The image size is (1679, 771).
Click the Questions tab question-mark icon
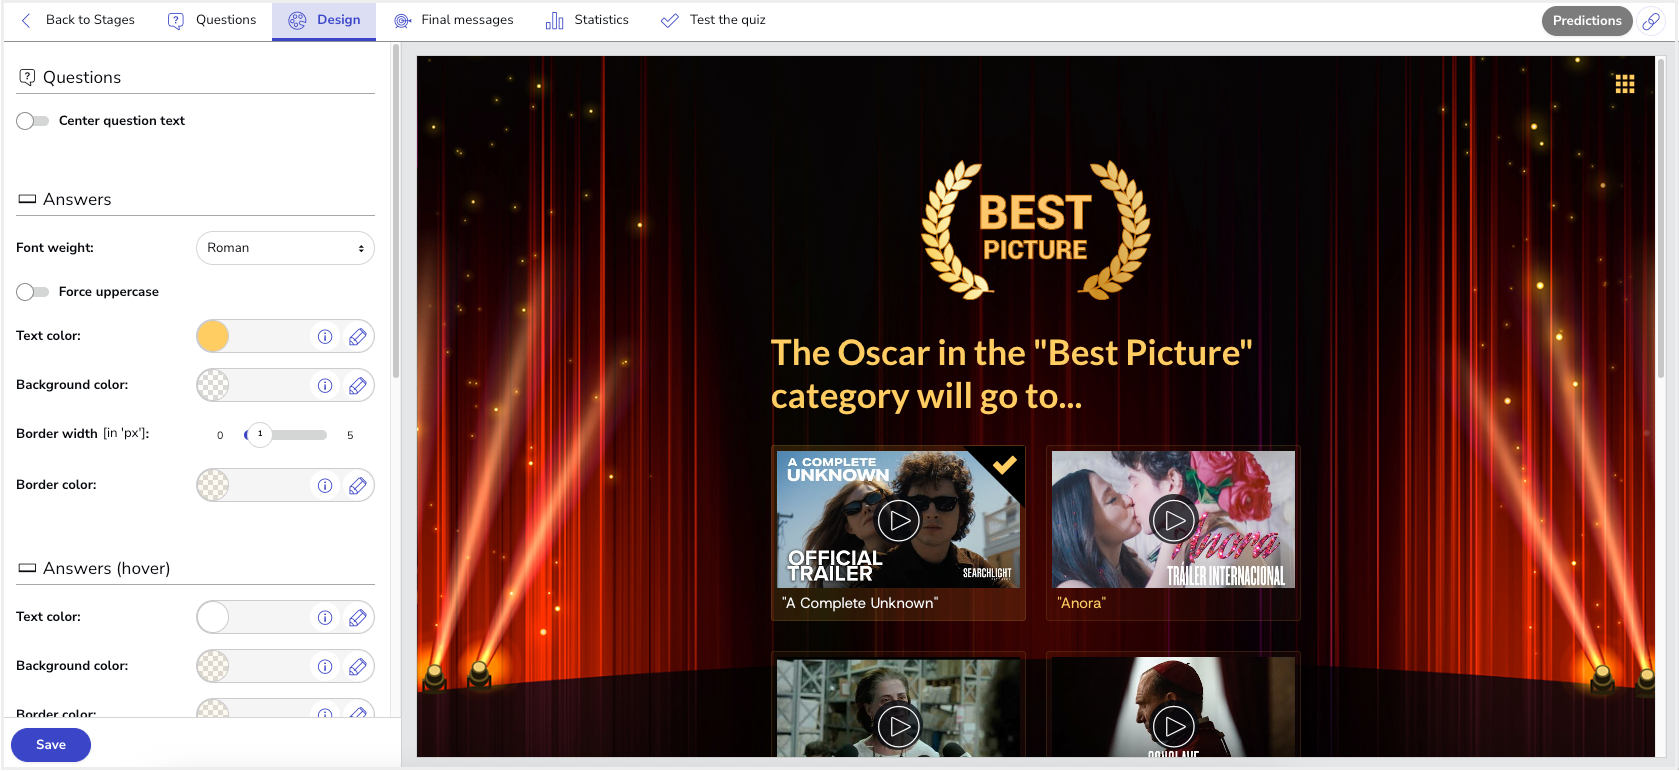[x=176, y=20]
